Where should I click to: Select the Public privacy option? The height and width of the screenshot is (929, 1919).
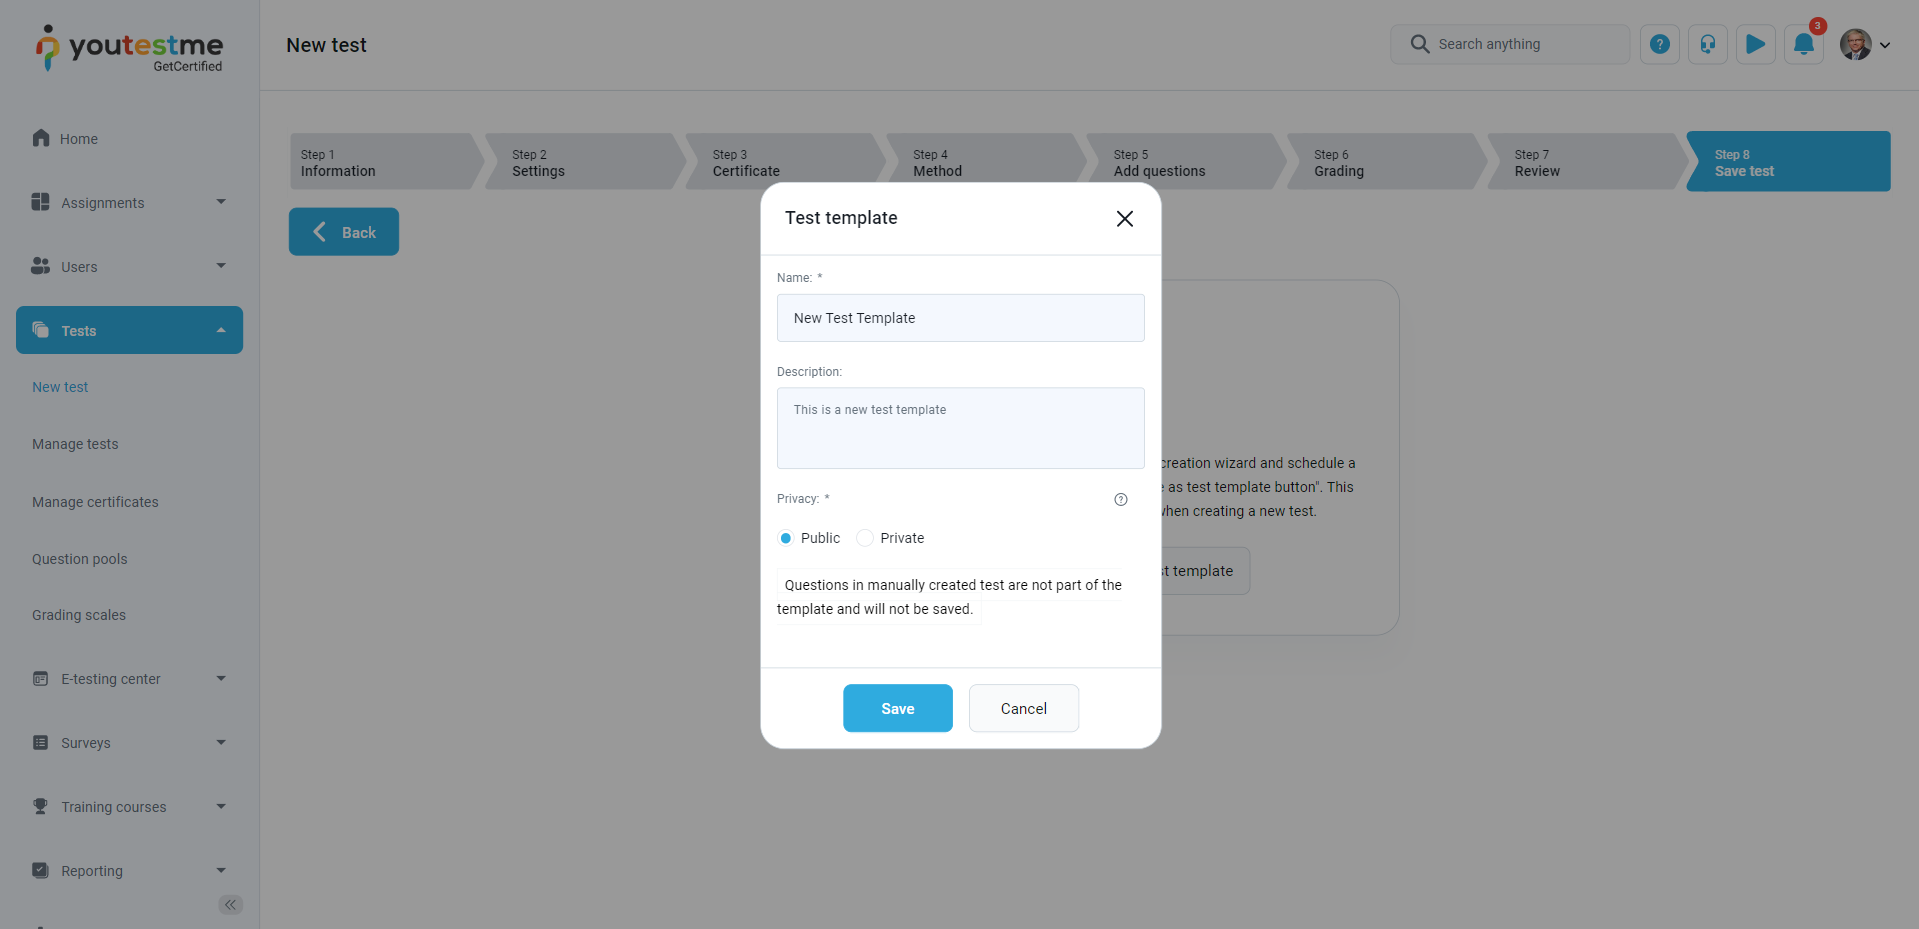coord(786,538)
